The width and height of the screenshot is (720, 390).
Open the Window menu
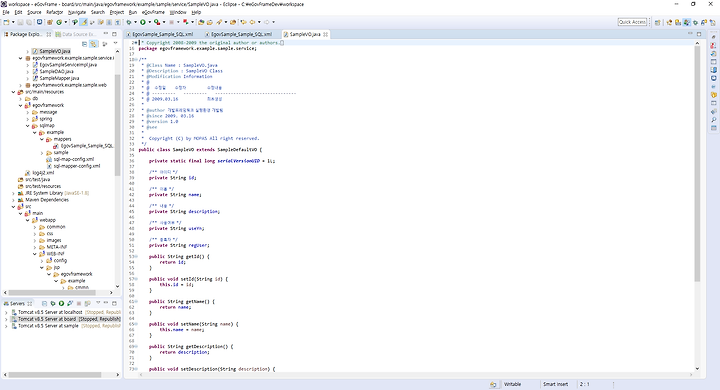tap(178, 12)
